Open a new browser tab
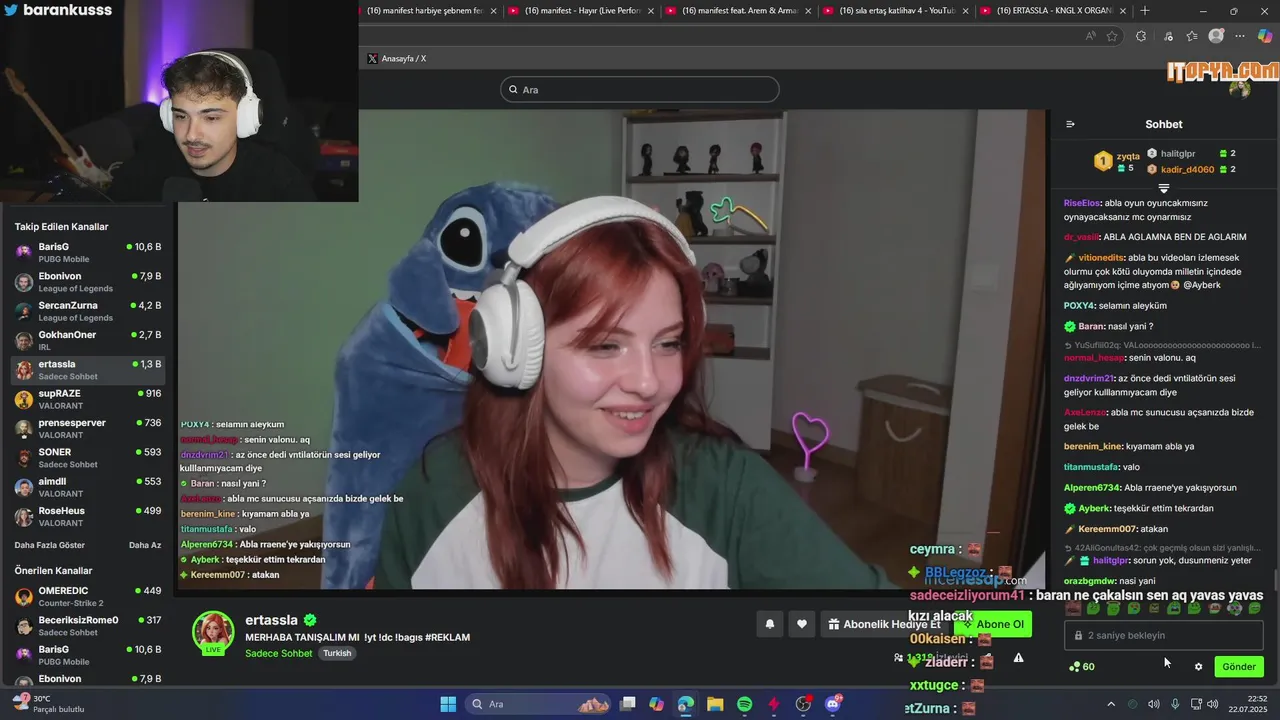 pos(1145,11)
